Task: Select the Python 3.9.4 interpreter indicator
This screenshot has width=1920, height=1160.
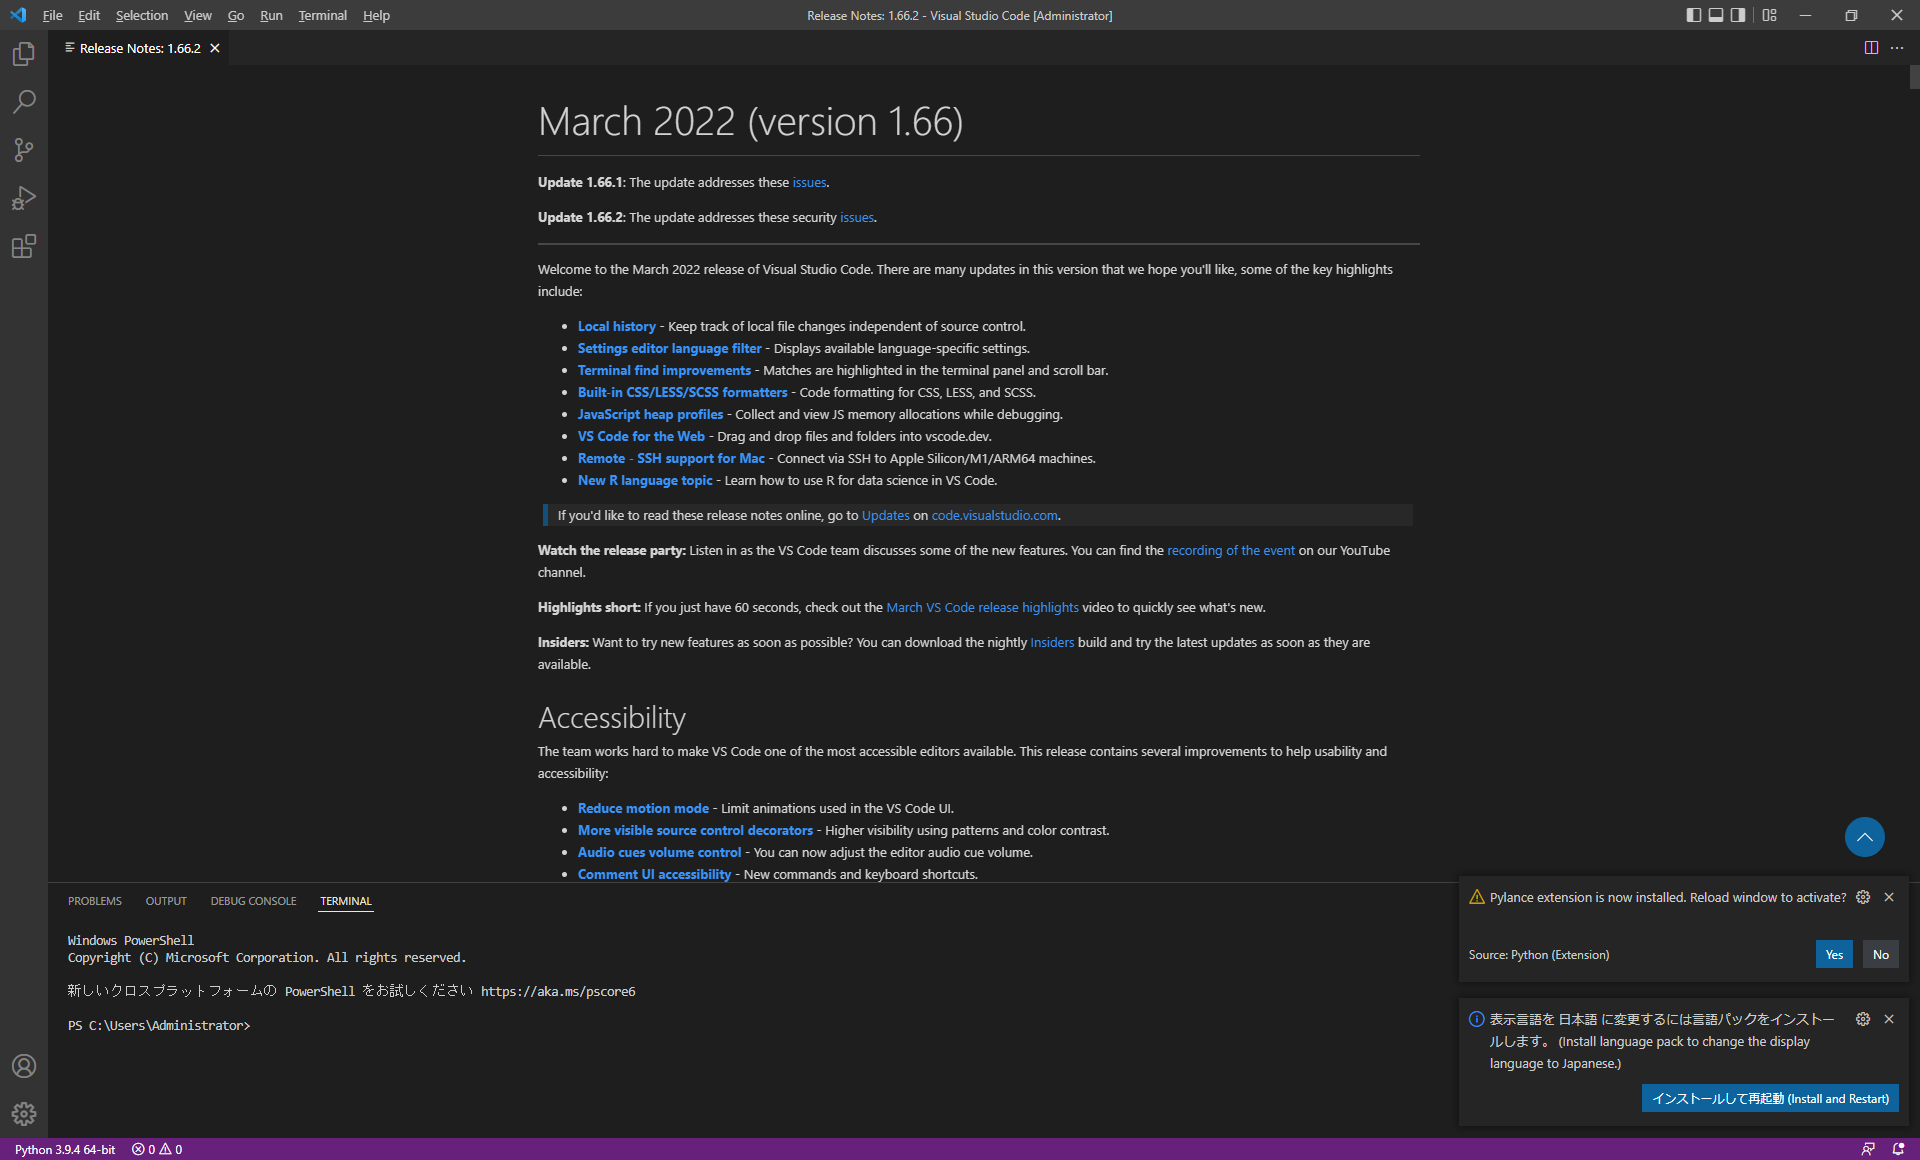Action: click(64, 1149)
